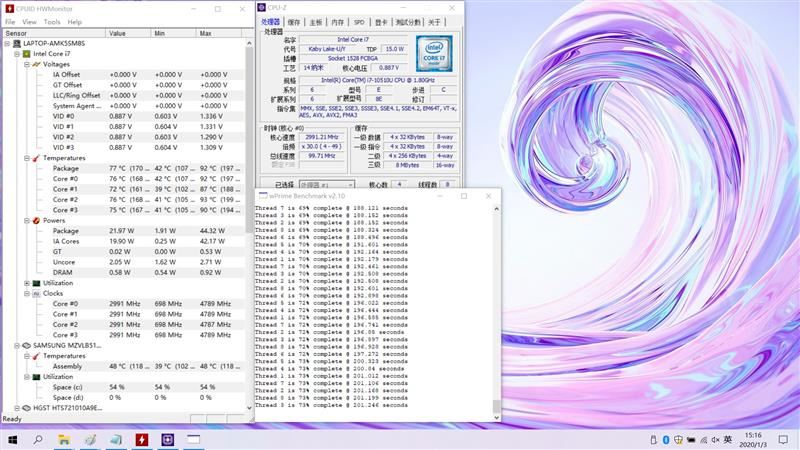Screen dimensions: 800x450
Task: Switch to the 测试分数 tab in CPU-Z
Action: click(408, 22)
